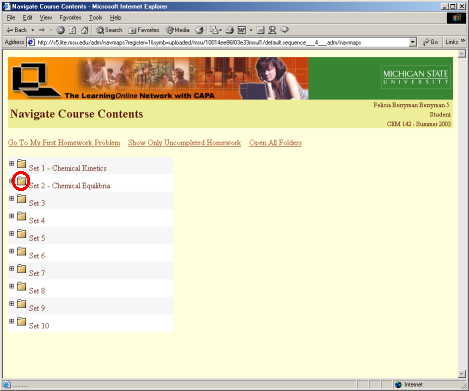Open the Favorites pane toolbar button

pos(144,30)
